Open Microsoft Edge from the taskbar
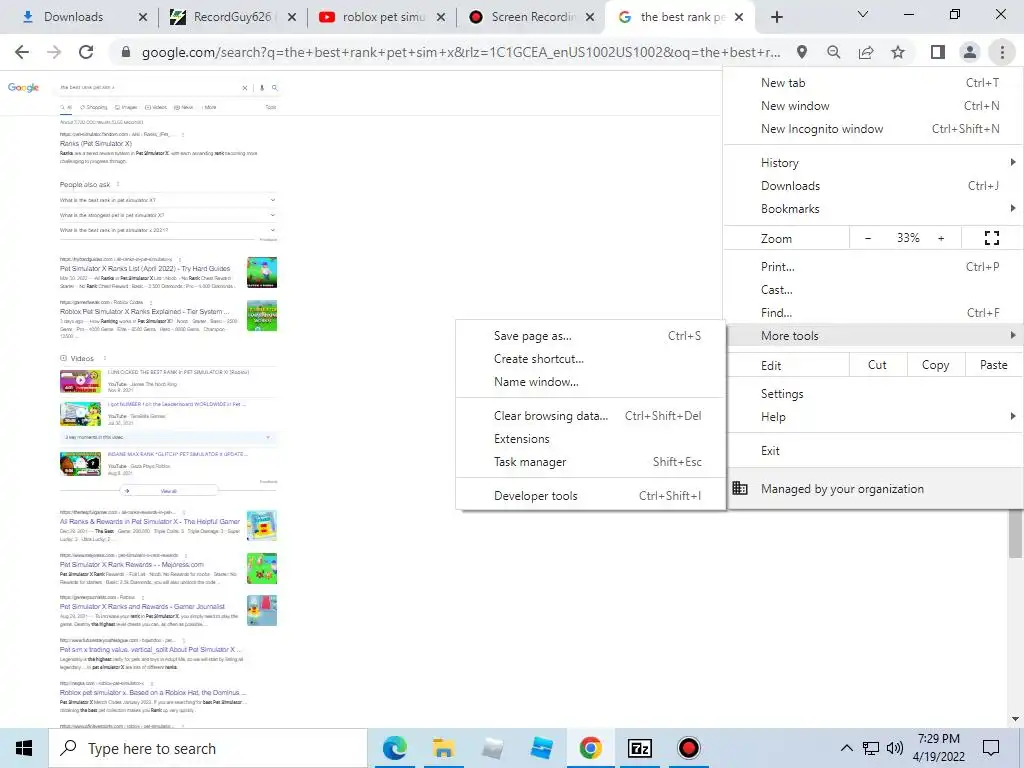The height and width of the screenshot is (768, 1024). (394, 748)
